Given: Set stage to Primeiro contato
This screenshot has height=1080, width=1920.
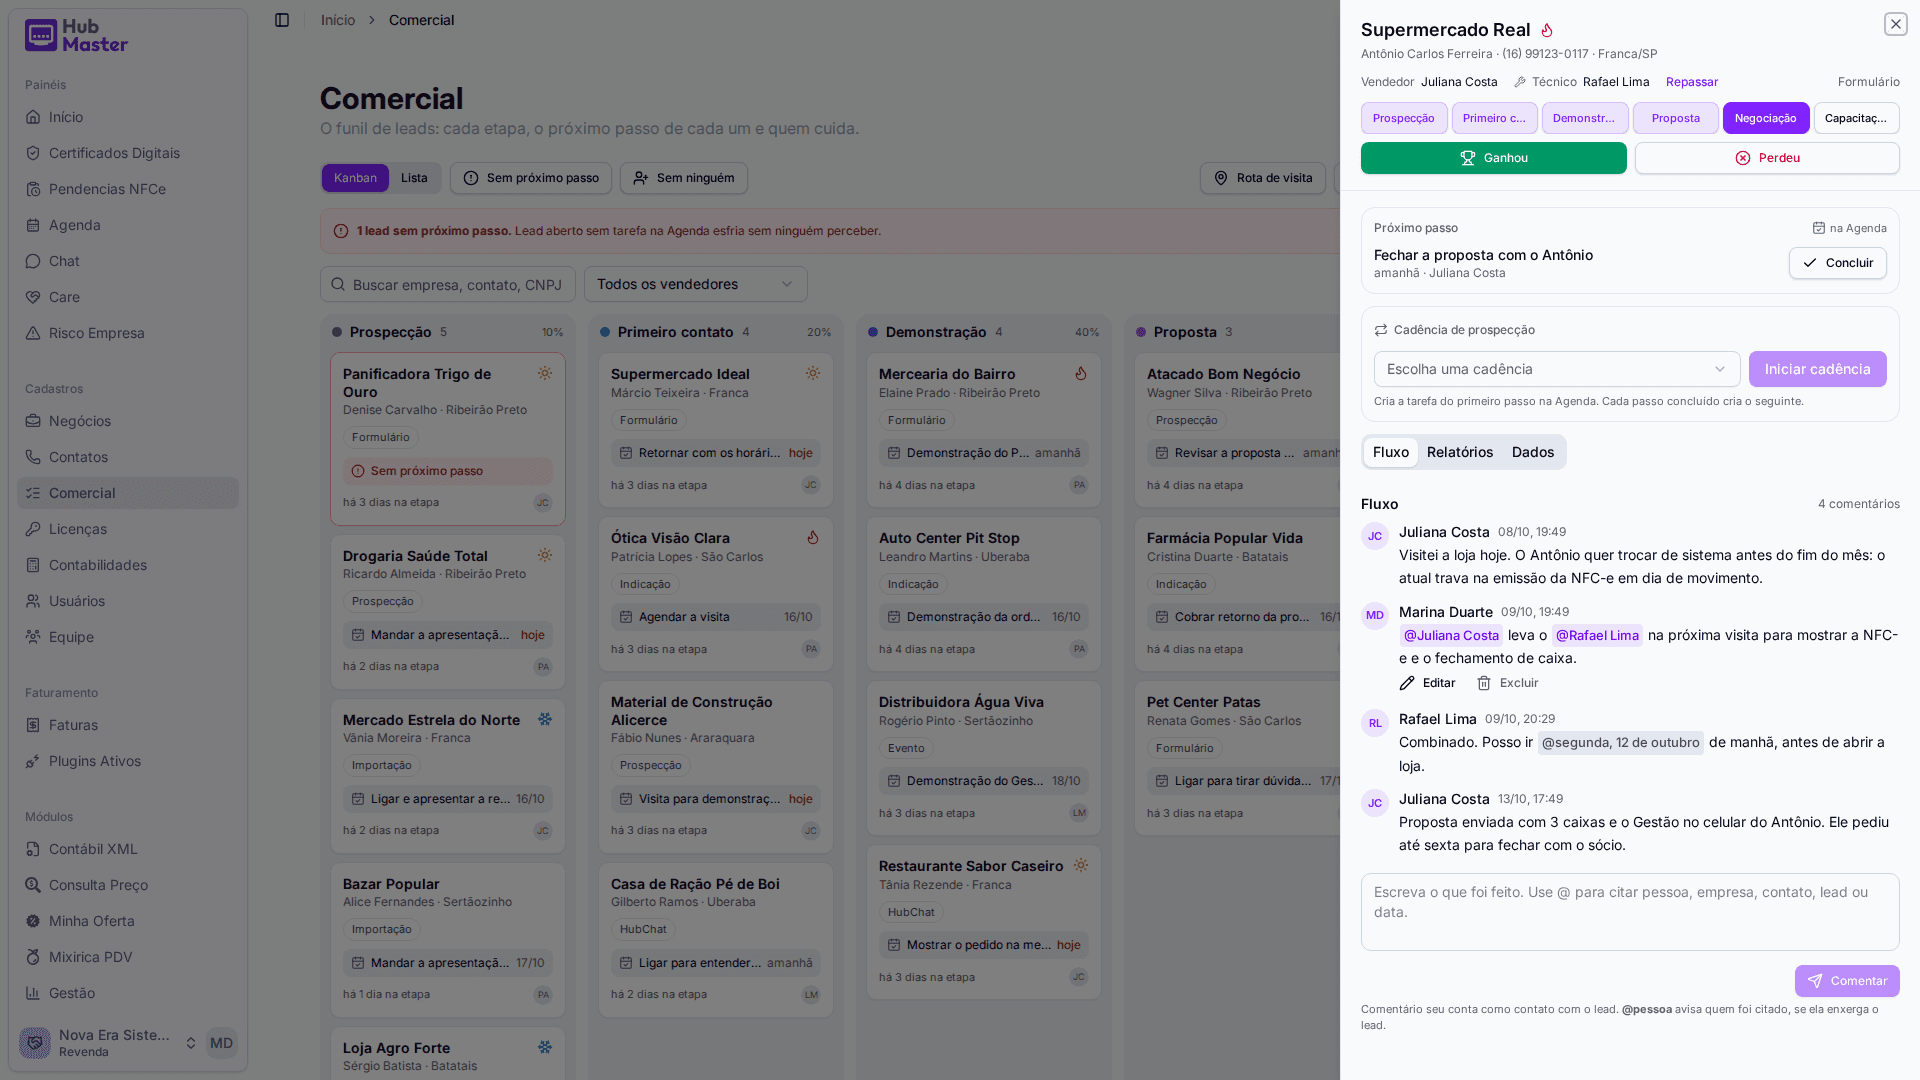Looking at the screenshot, I should click(x=1494, y=118).
